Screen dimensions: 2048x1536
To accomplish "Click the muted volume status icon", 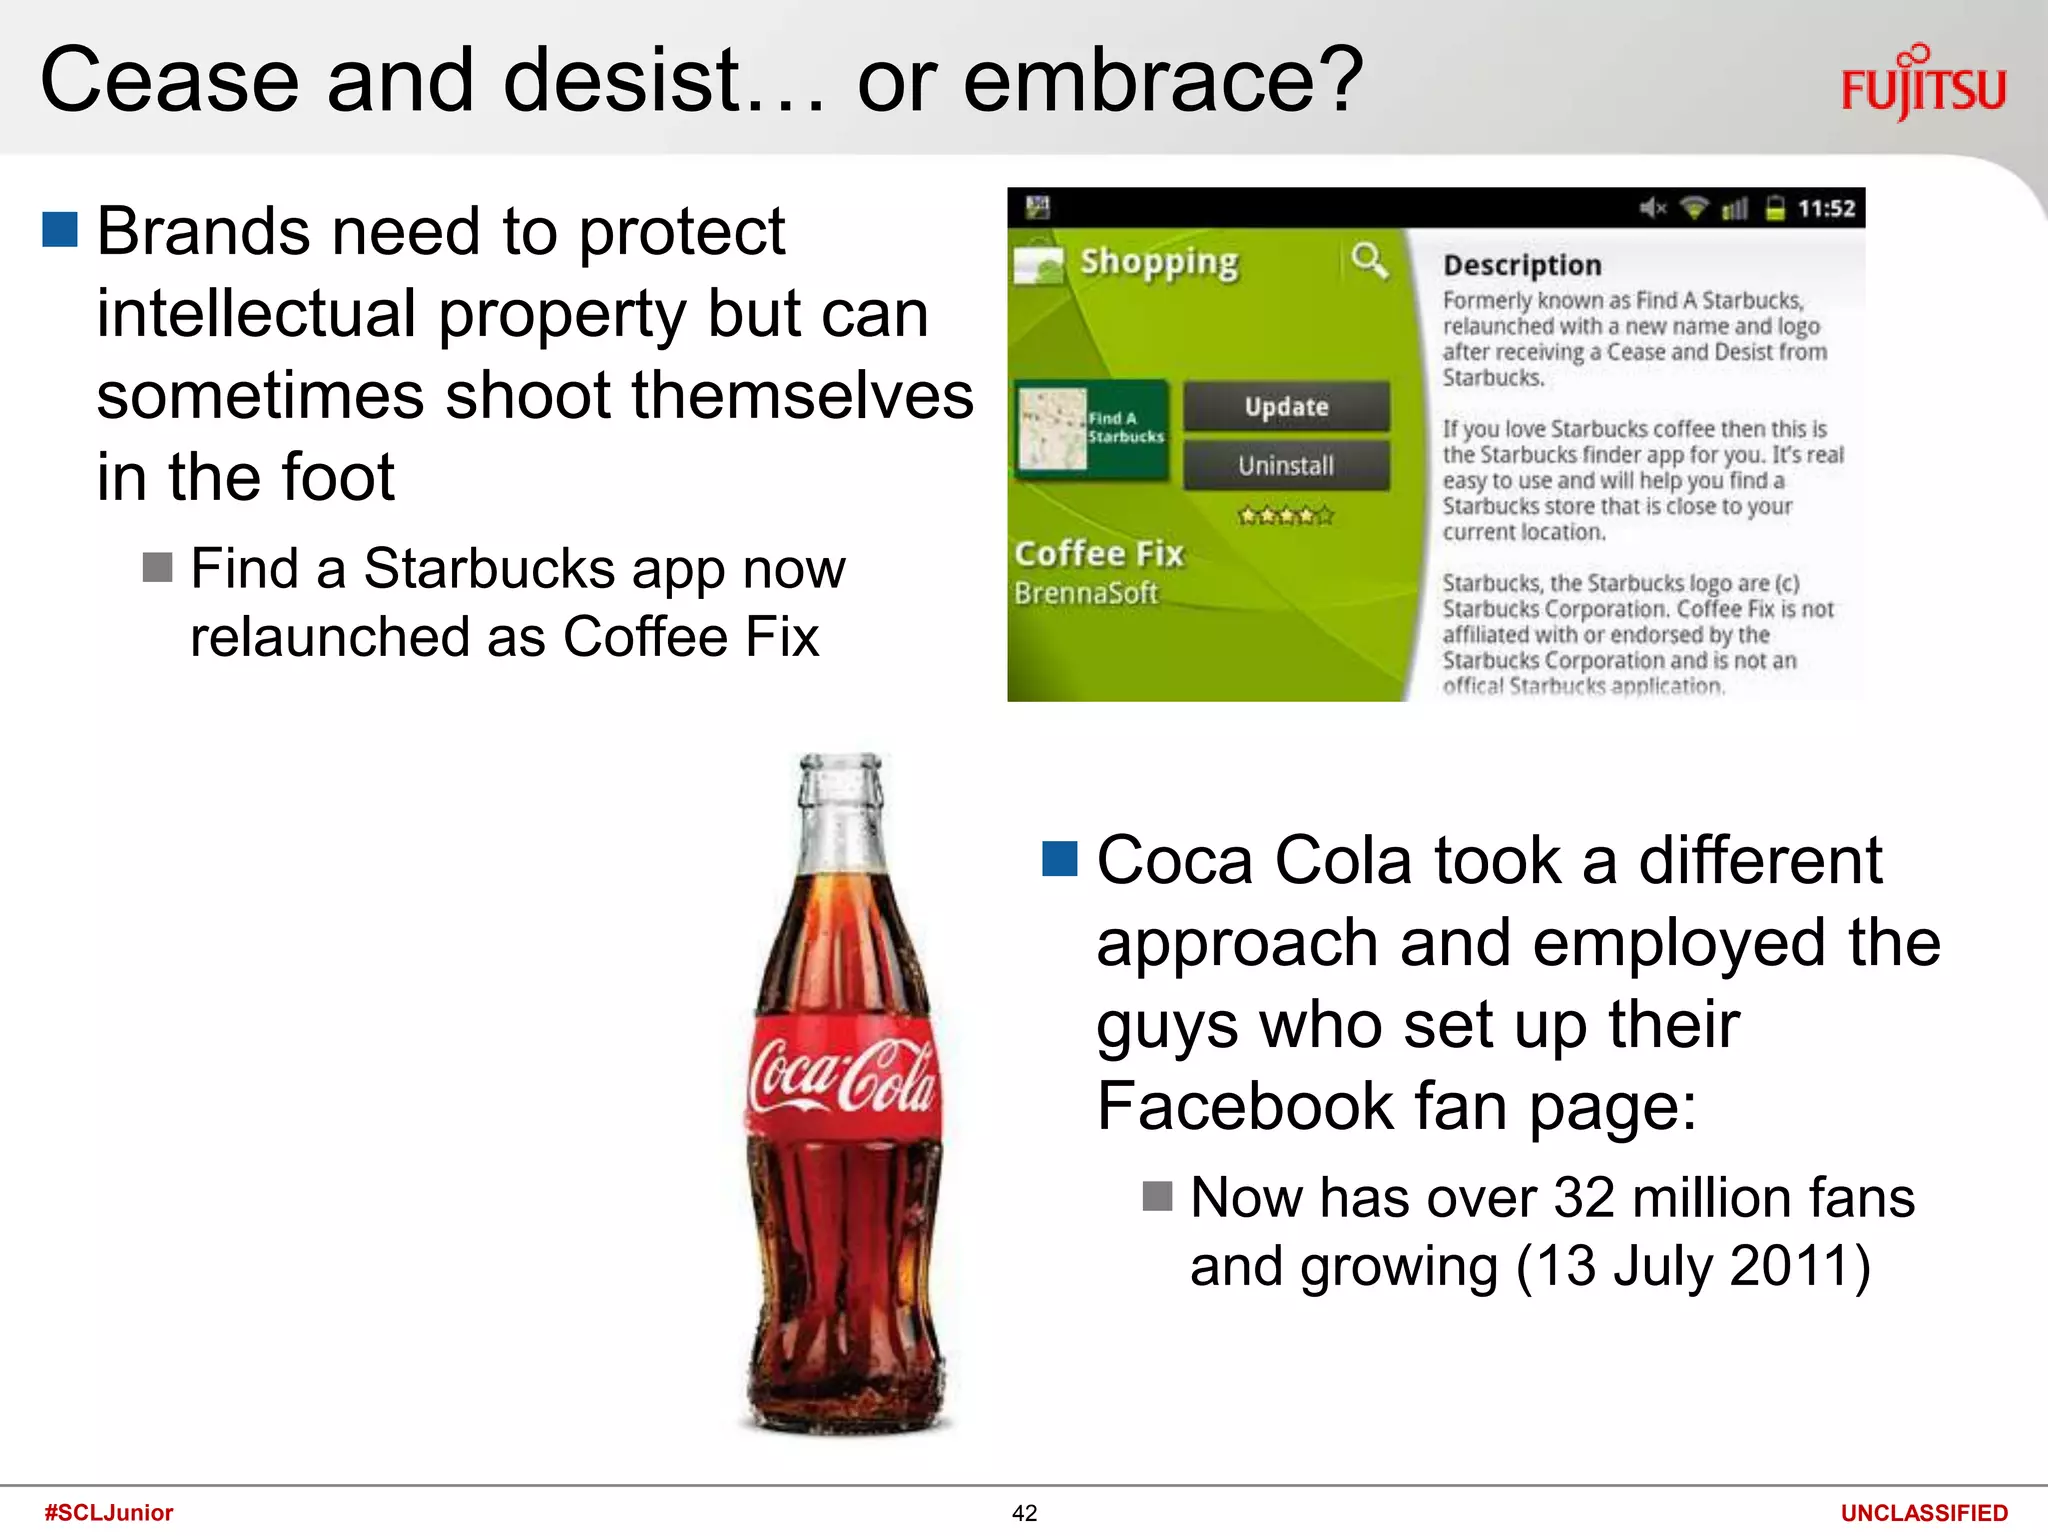I will (x=1652, y=208).
